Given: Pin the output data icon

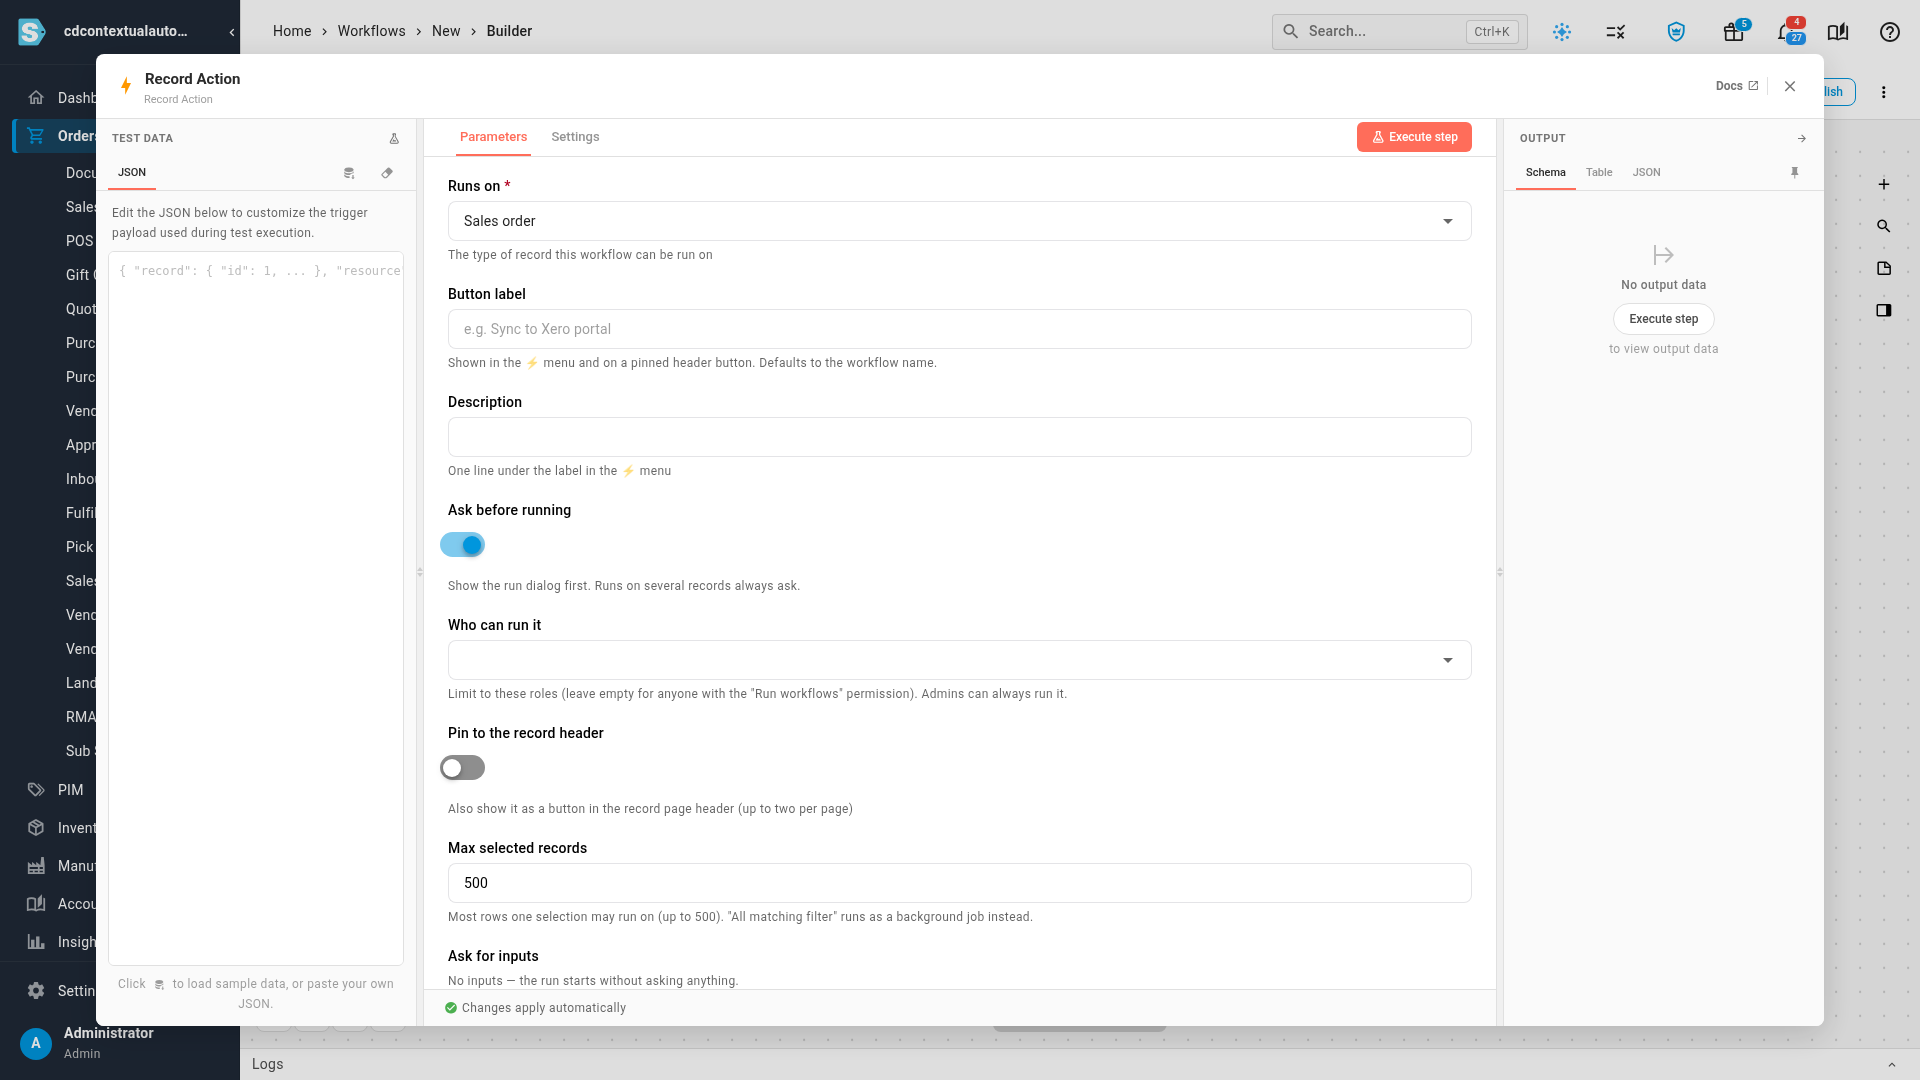Looking at the screenshot, I should [x=1795, y=173].
